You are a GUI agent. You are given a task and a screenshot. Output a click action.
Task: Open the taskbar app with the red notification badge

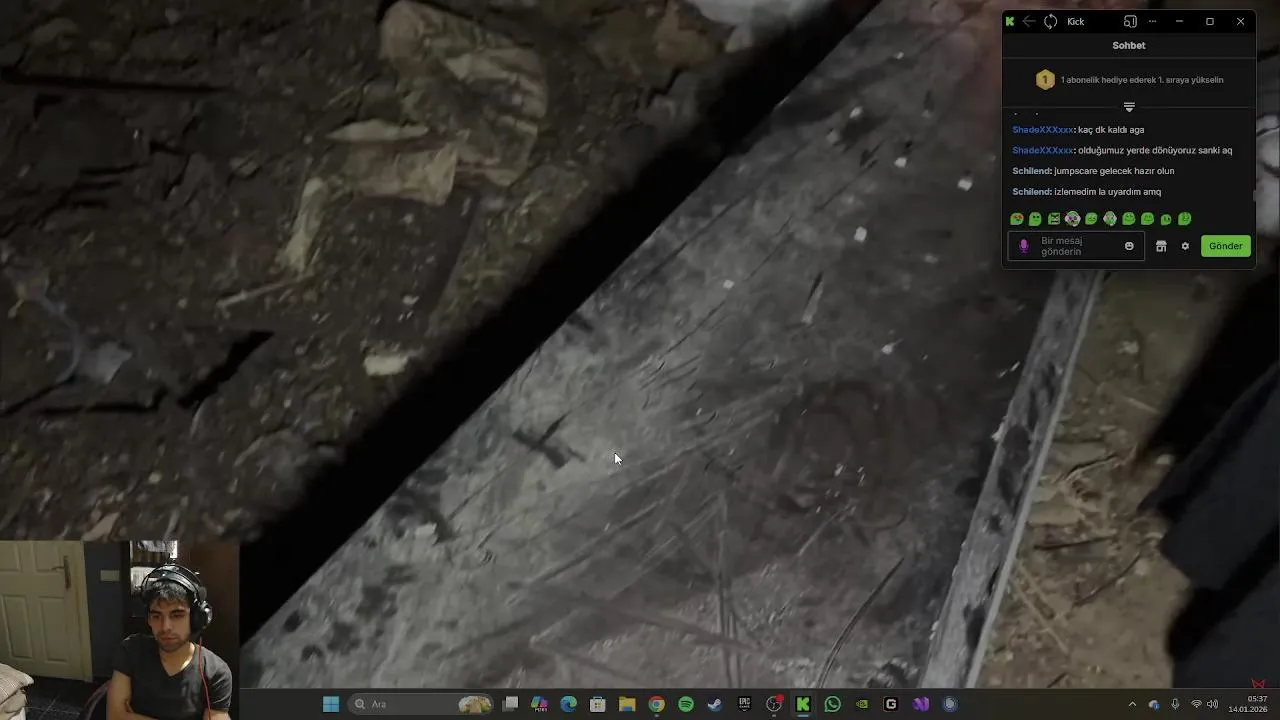pos(774,704)
